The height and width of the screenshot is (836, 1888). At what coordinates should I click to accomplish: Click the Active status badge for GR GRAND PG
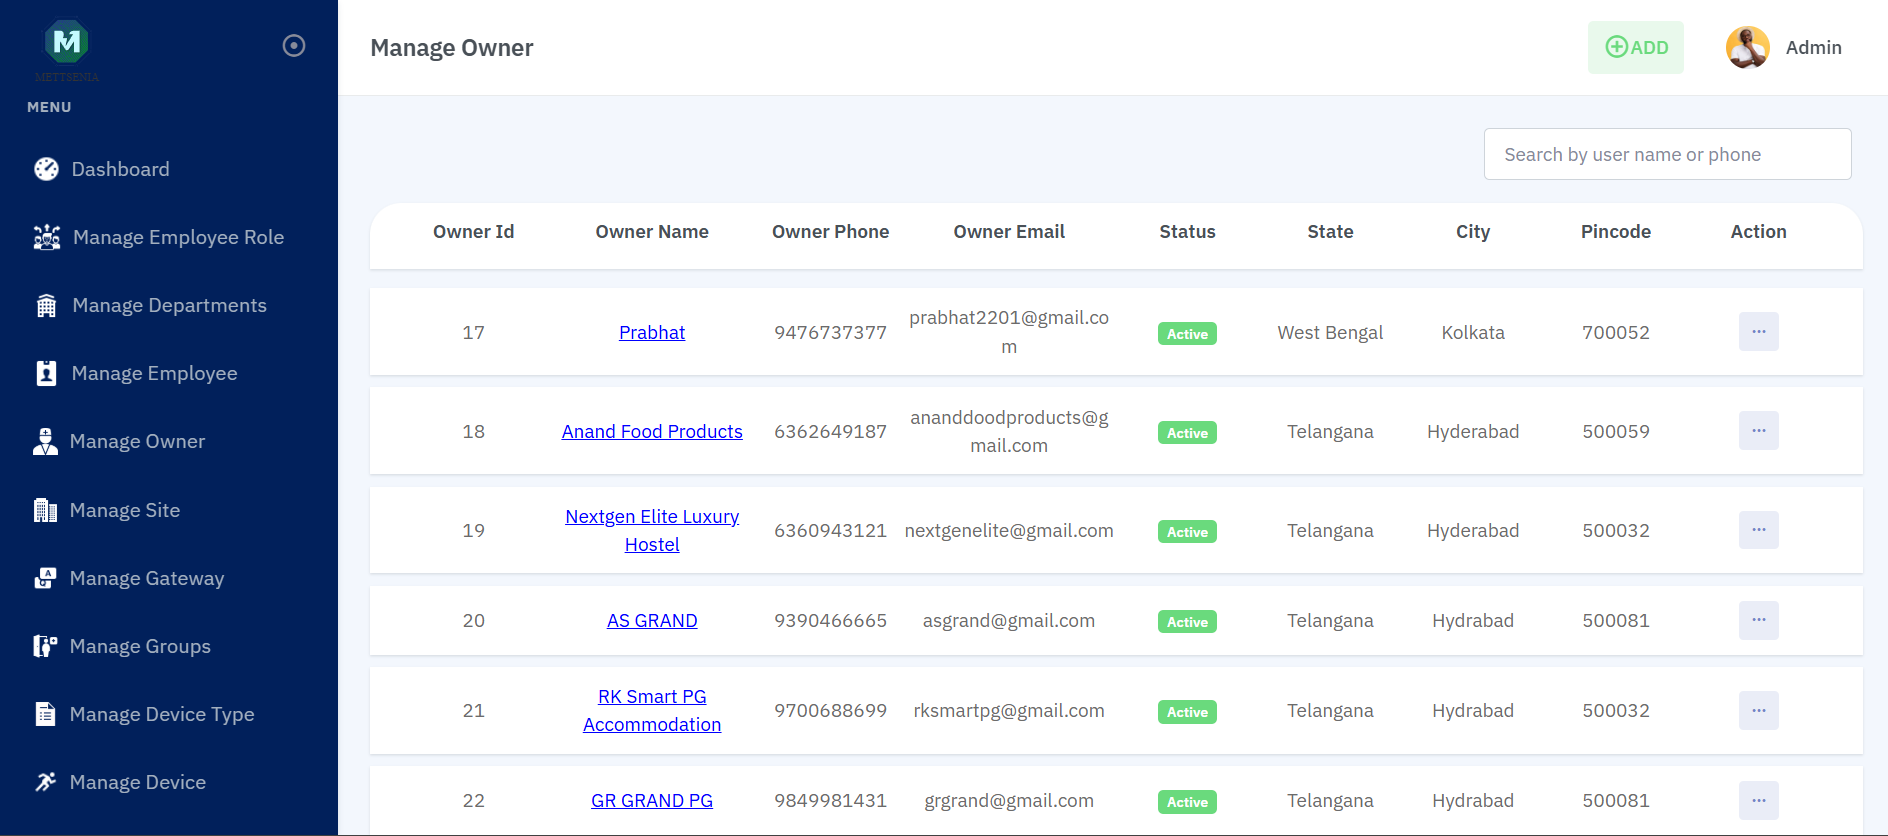pyautogui.click(x=1187, y=802)
